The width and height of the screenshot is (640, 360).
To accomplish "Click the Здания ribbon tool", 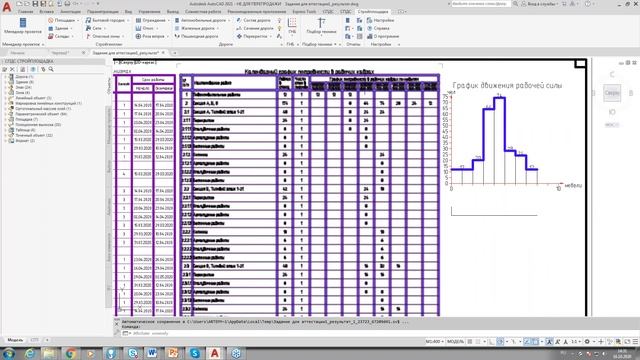I will (x=59, y=28).
